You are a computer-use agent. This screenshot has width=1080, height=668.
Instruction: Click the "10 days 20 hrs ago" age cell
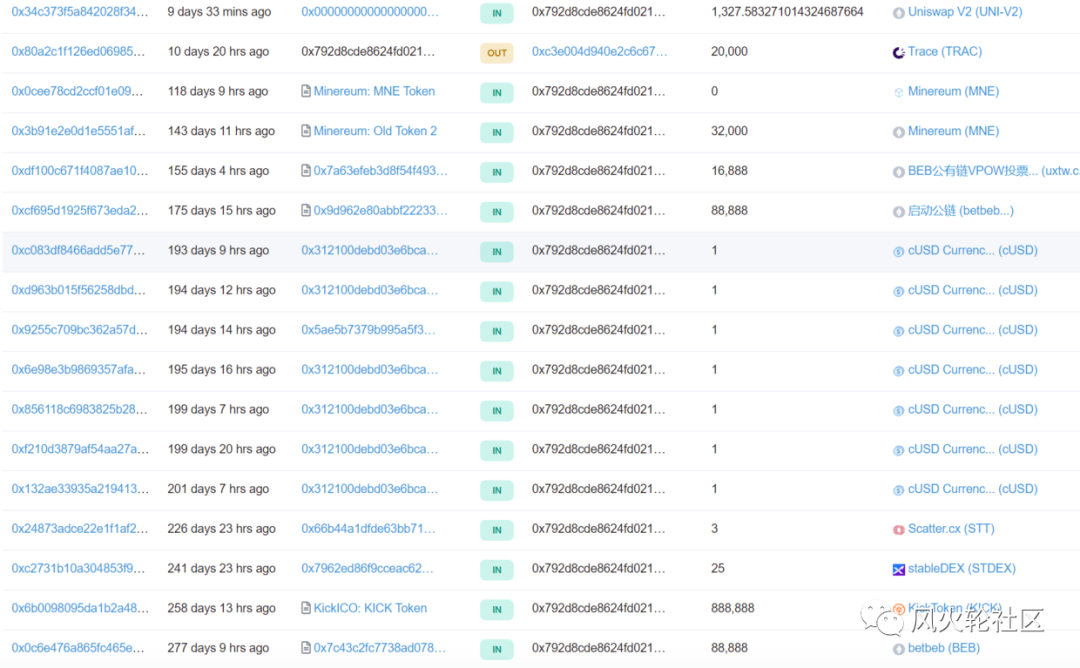[x=218, y=52]
